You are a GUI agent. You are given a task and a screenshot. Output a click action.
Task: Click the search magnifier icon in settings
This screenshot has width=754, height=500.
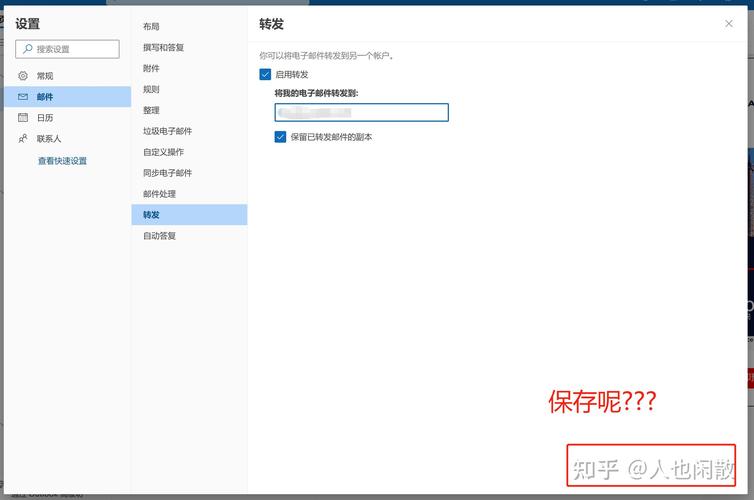[x=27, y=49]
